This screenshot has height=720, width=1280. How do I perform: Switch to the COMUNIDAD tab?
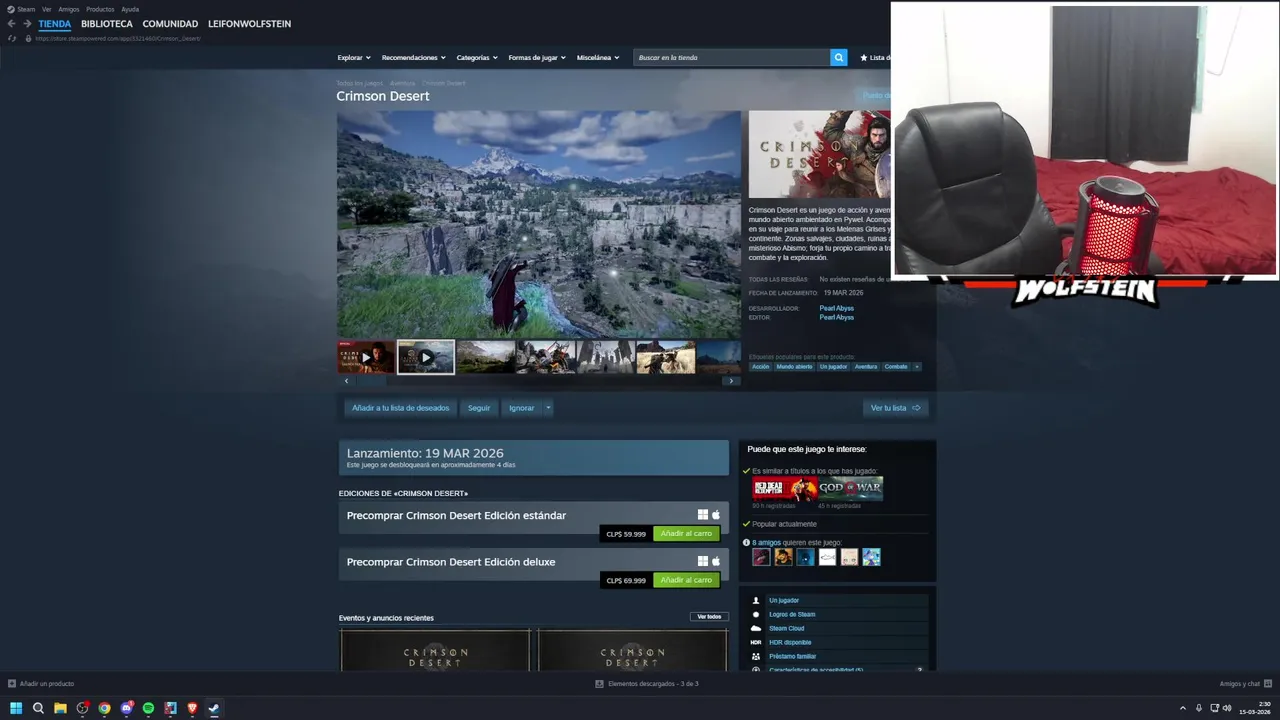[x=170, y=24]
